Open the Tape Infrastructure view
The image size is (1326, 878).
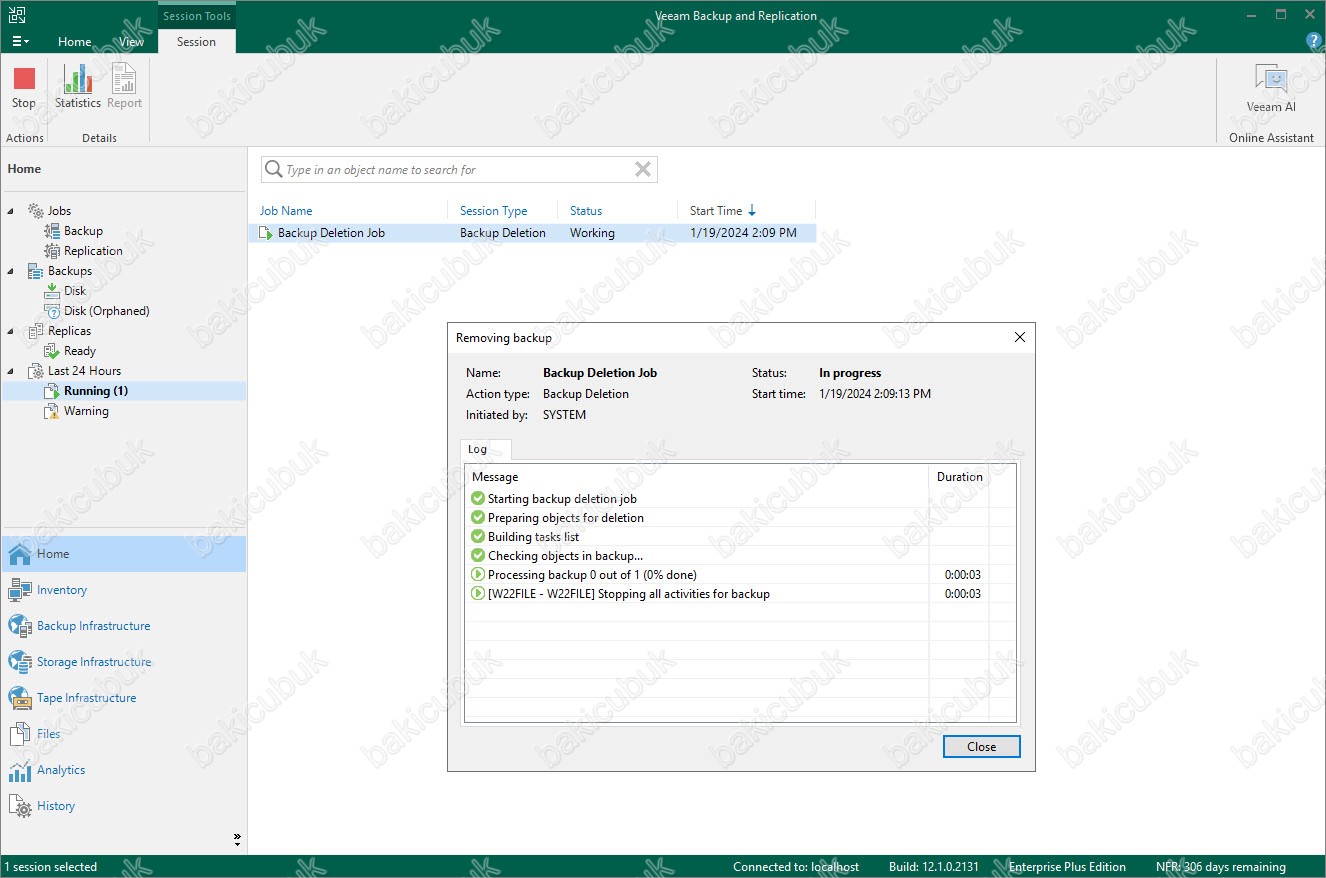coord(86,698)
